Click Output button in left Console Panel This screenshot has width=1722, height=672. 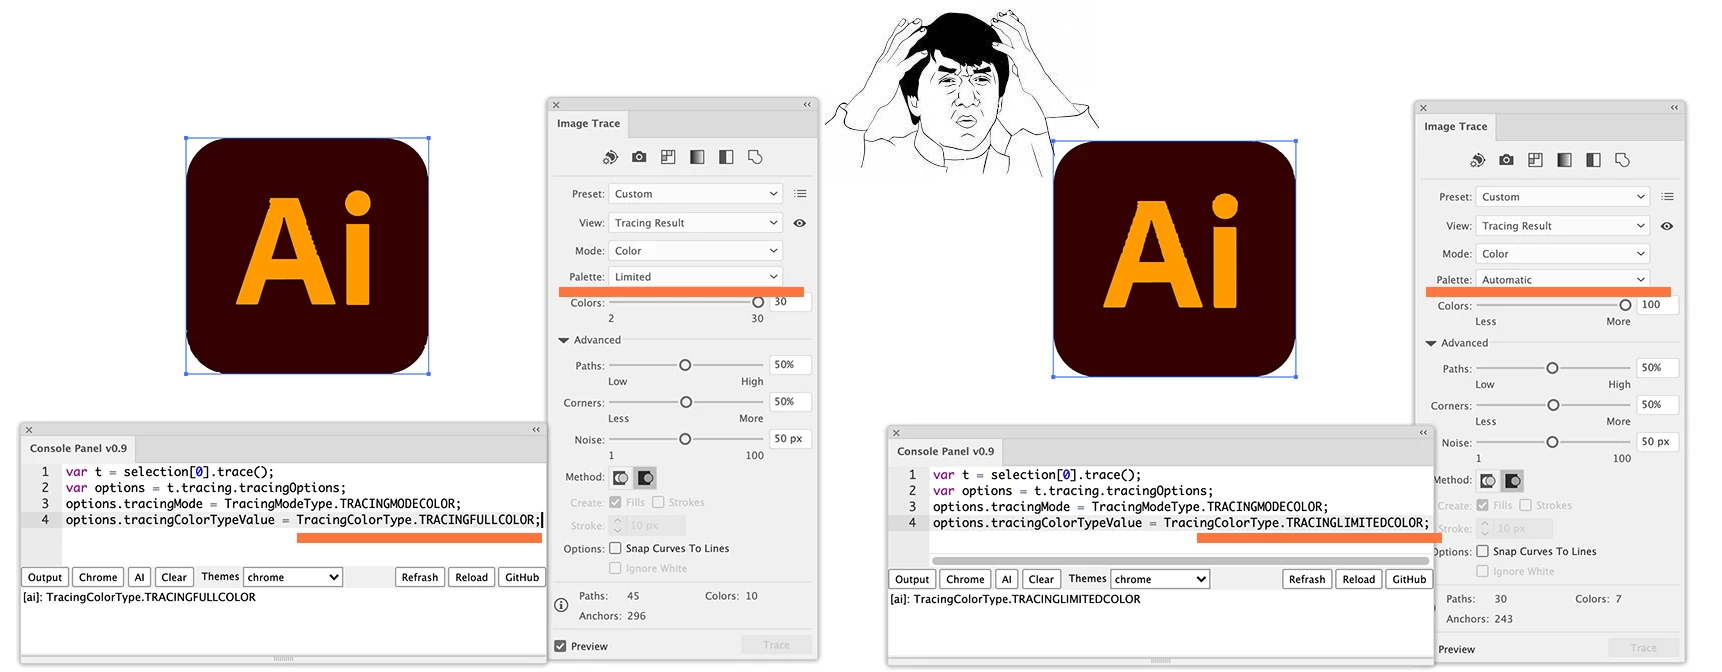tap(45, 577)
